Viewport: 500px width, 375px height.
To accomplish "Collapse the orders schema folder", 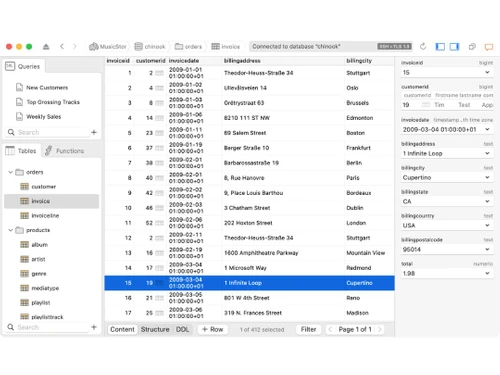I will (x=10, y=172).
